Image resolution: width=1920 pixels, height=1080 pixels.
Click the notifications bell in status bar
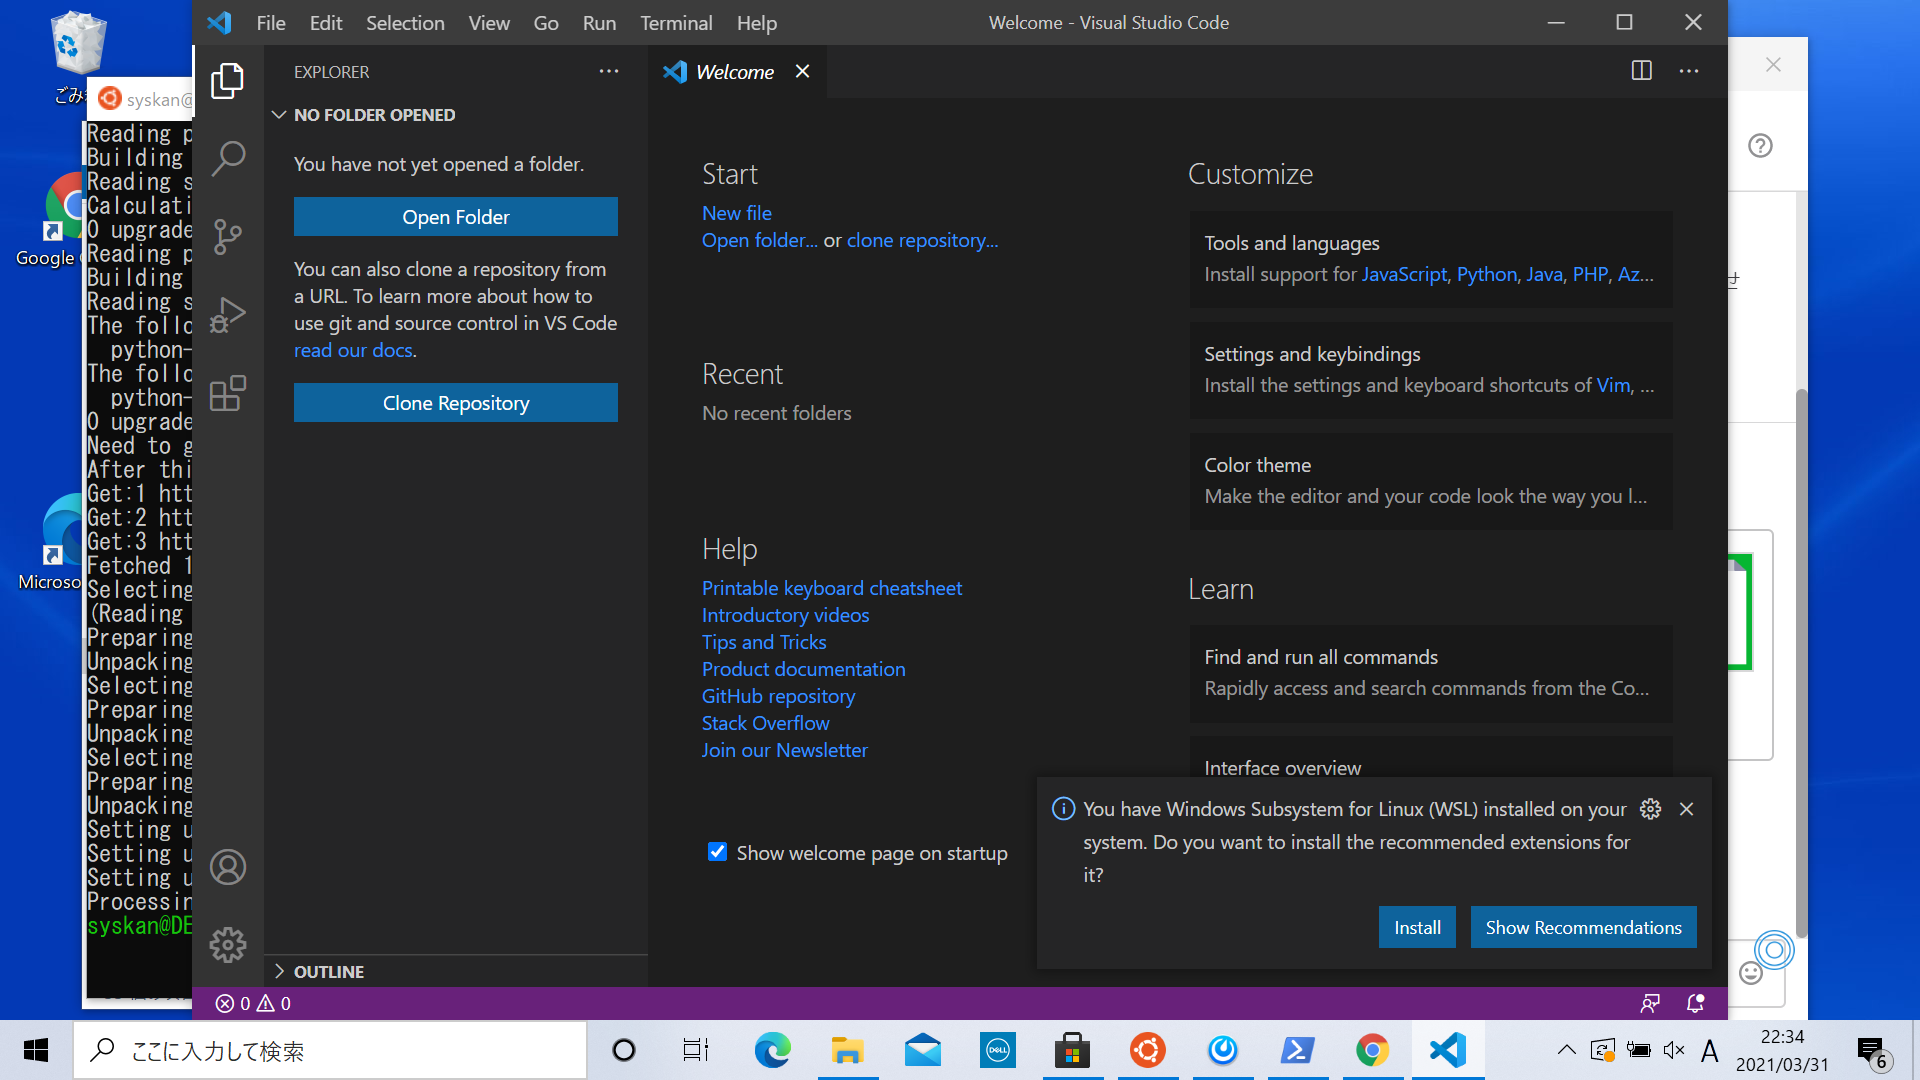click(1695, 1003)
